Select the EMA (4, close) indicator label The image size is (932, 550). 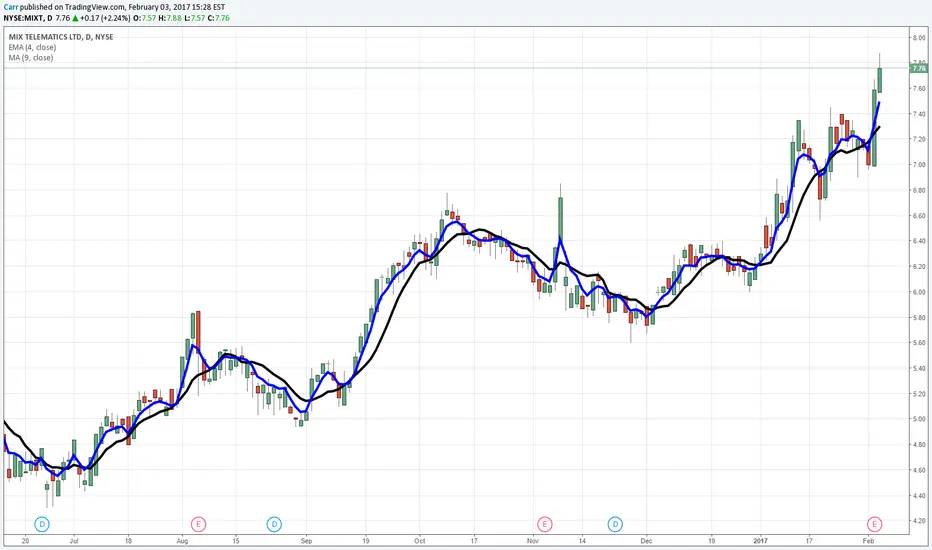tap(32, 47)
